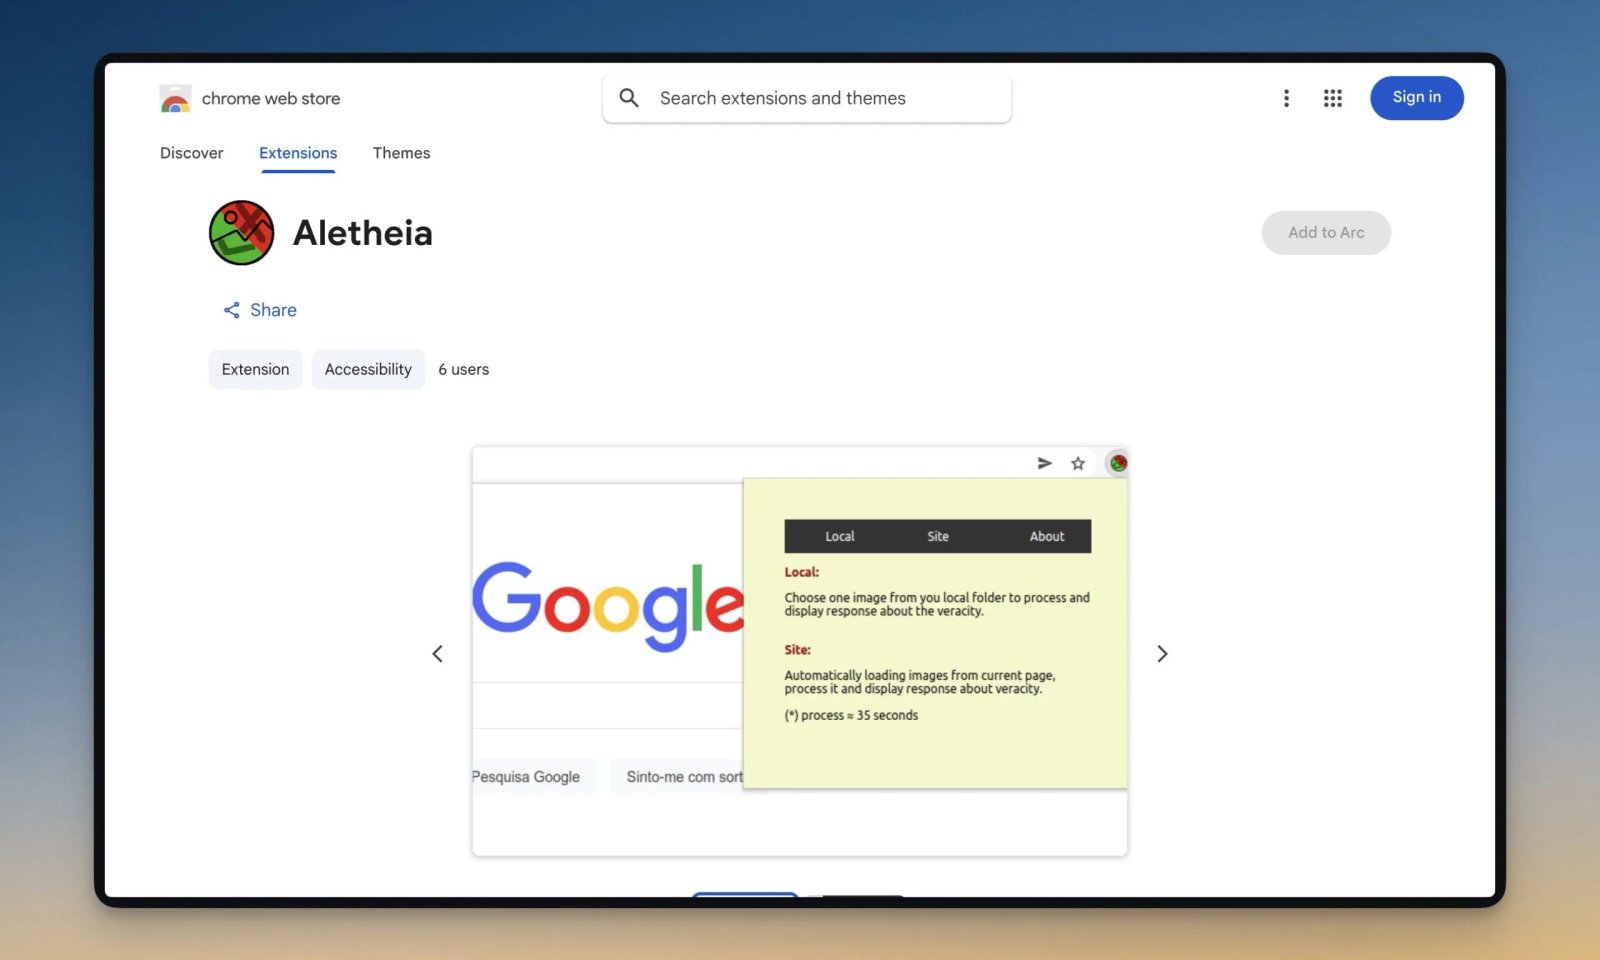Click the Extension type chip
Viewport: 1600px width, 960px height.
(x=255, y=369)
